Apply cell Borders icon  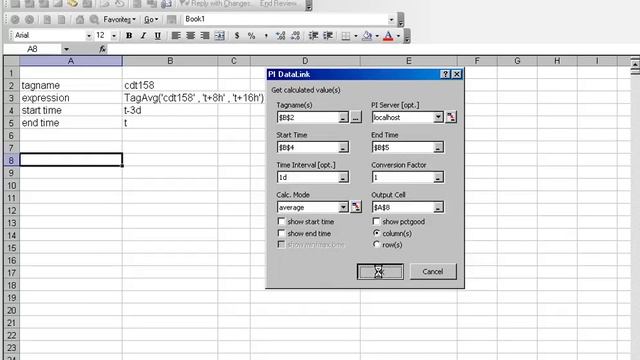coord(346,36)
